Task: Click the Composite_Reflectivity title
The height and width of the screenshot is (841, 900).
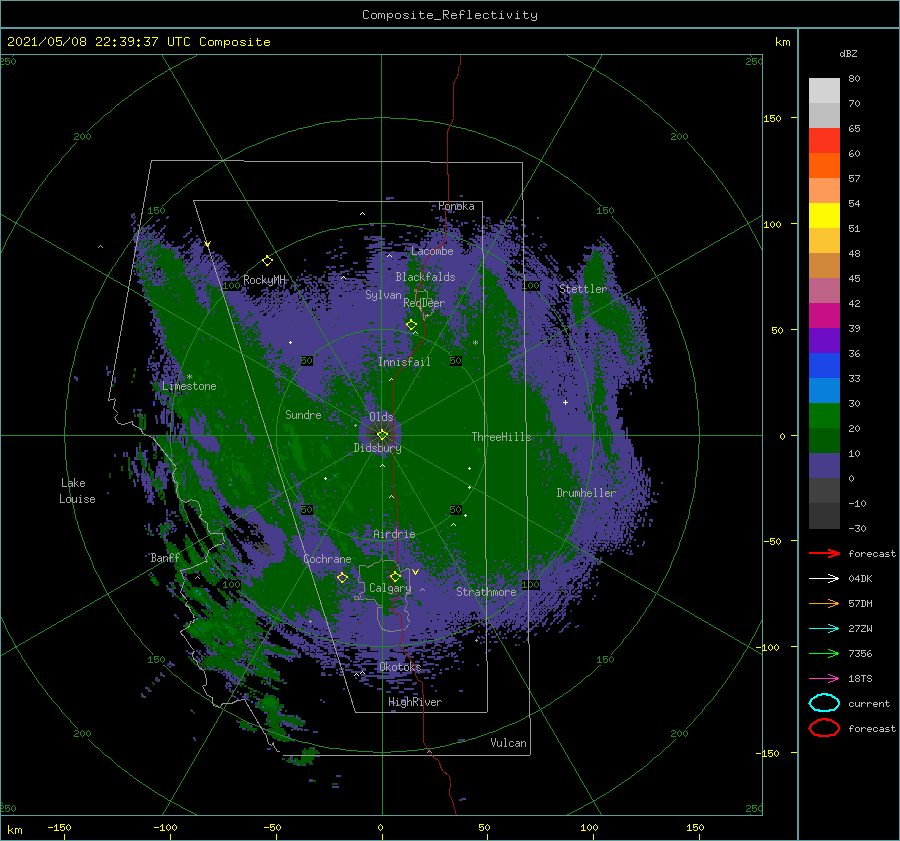Action: click(449, 15)
